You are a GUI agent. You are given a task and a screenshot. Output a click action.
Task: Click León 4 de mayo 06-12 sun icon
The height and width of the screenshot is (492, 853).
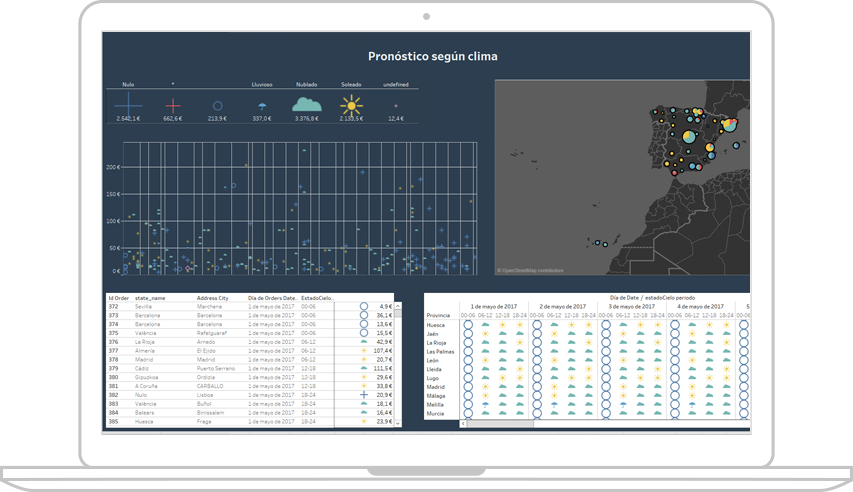(x=693, y=360)
